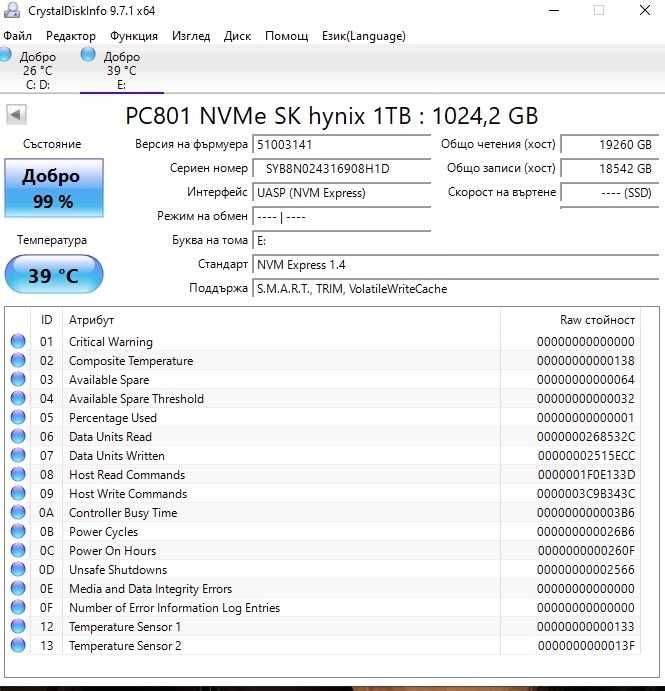Image resolution: width=665 pixels, height=691 pixels.
Task: Click the Режим на обмен transfer mode field
Action: tap(342, 217)
